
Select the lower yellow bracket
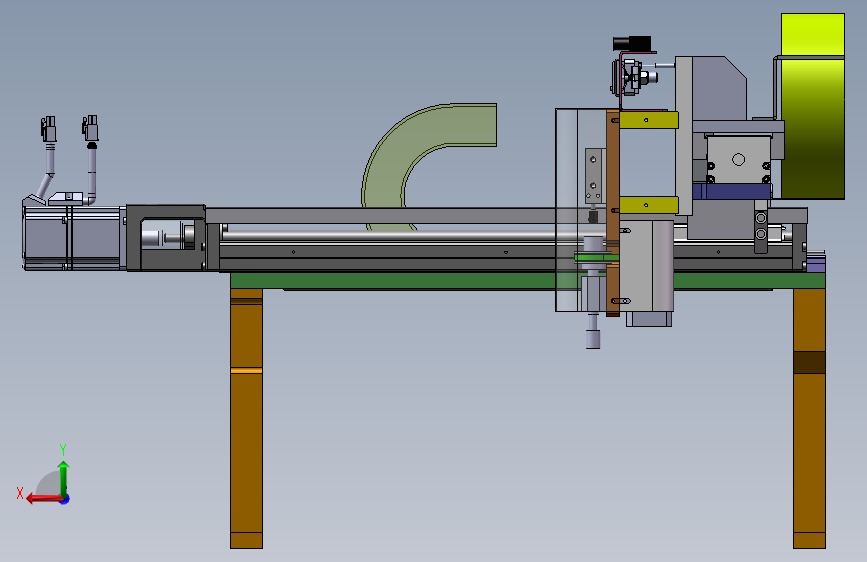click(x=649, y=205)
